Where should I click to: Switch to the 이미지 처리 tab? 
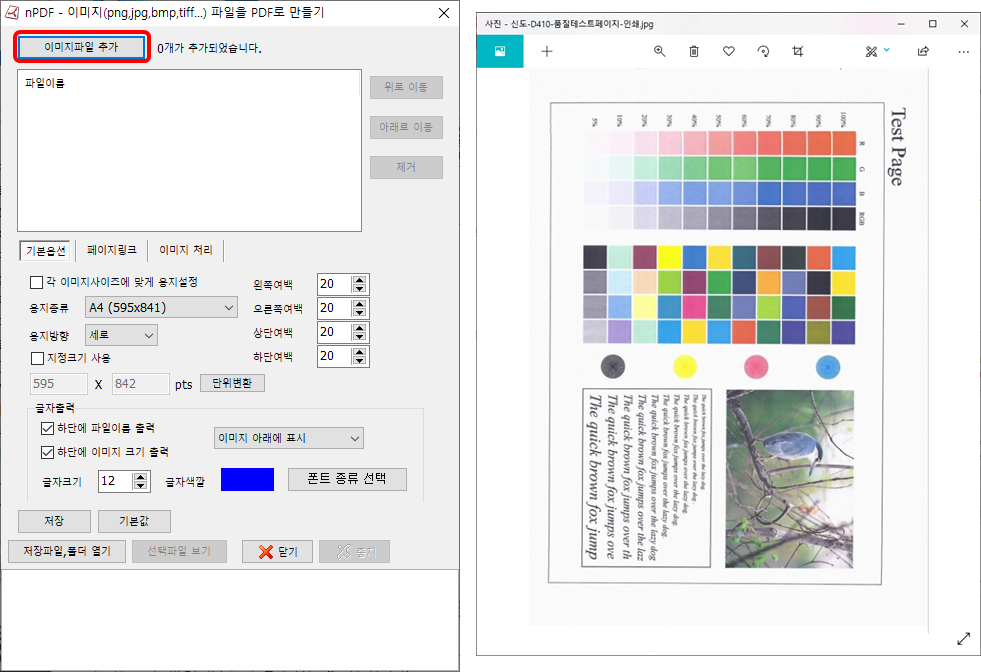(185, 250)
